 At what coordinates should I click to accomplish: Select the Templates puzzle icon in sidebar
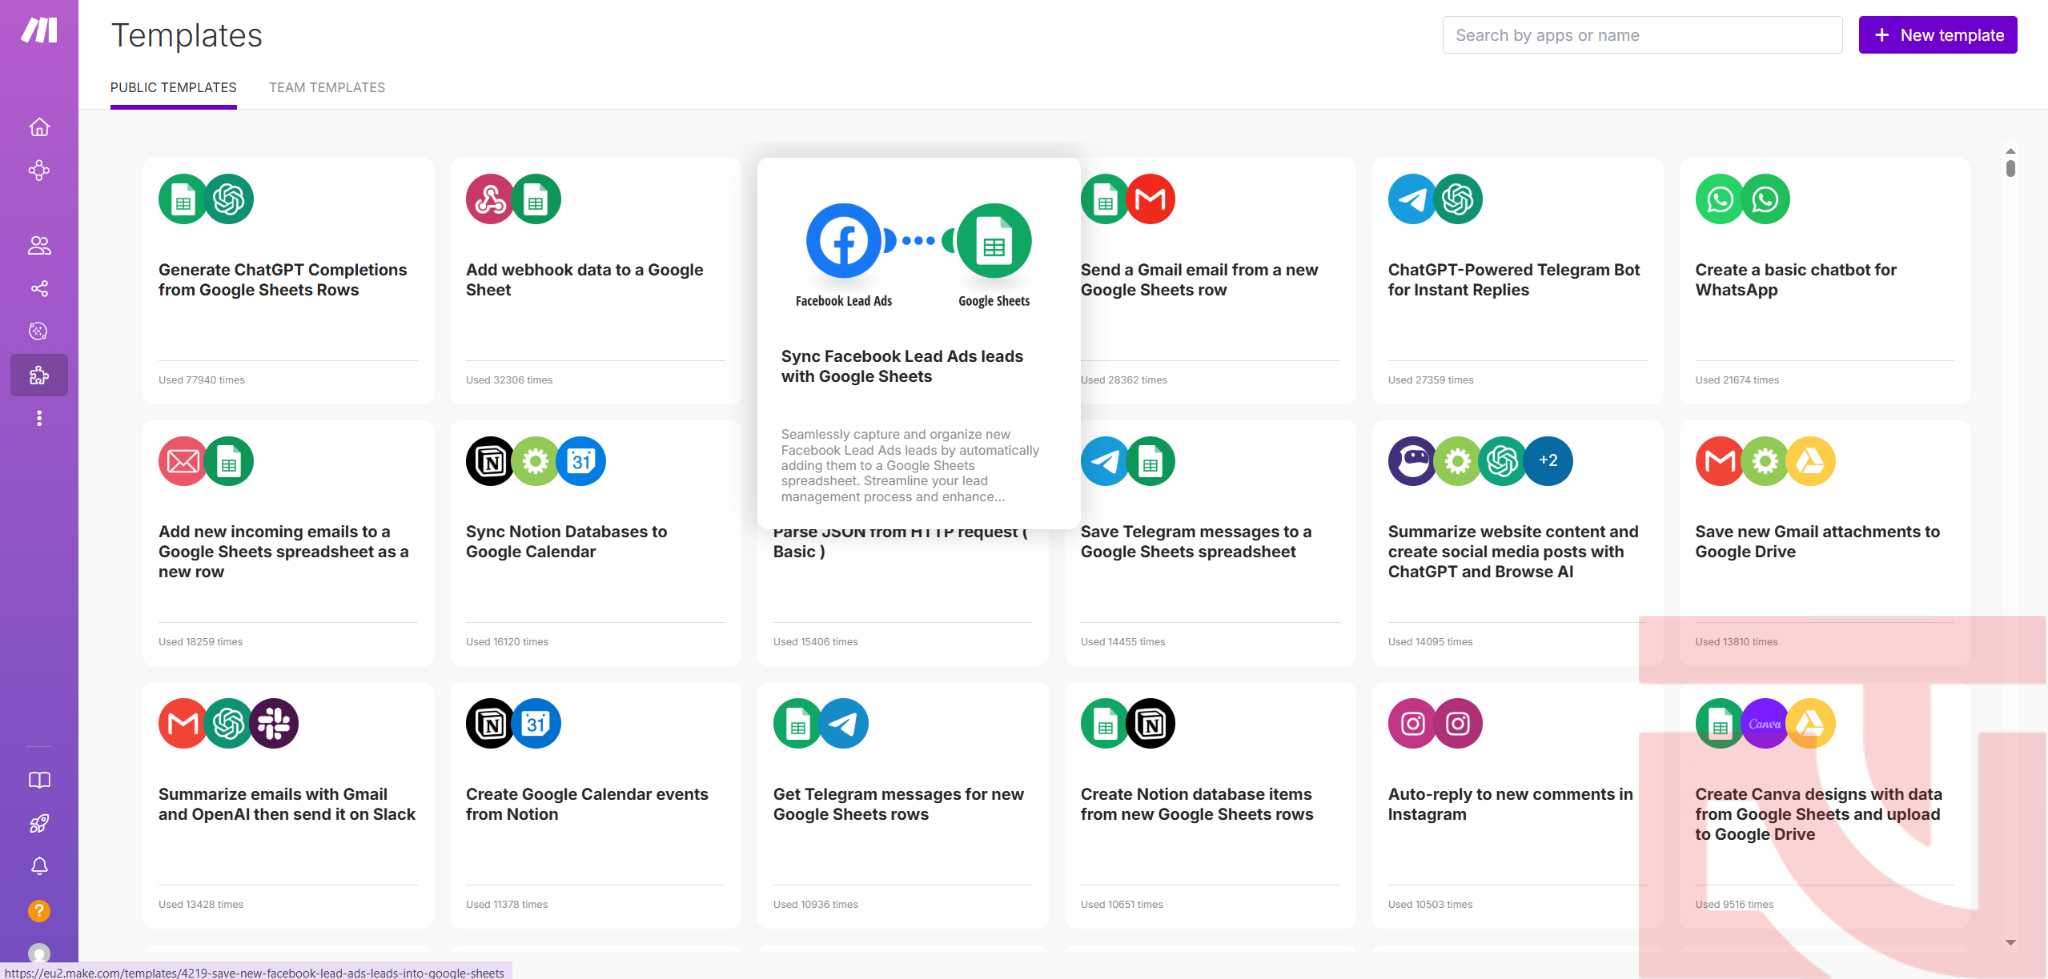pos(39,375)
